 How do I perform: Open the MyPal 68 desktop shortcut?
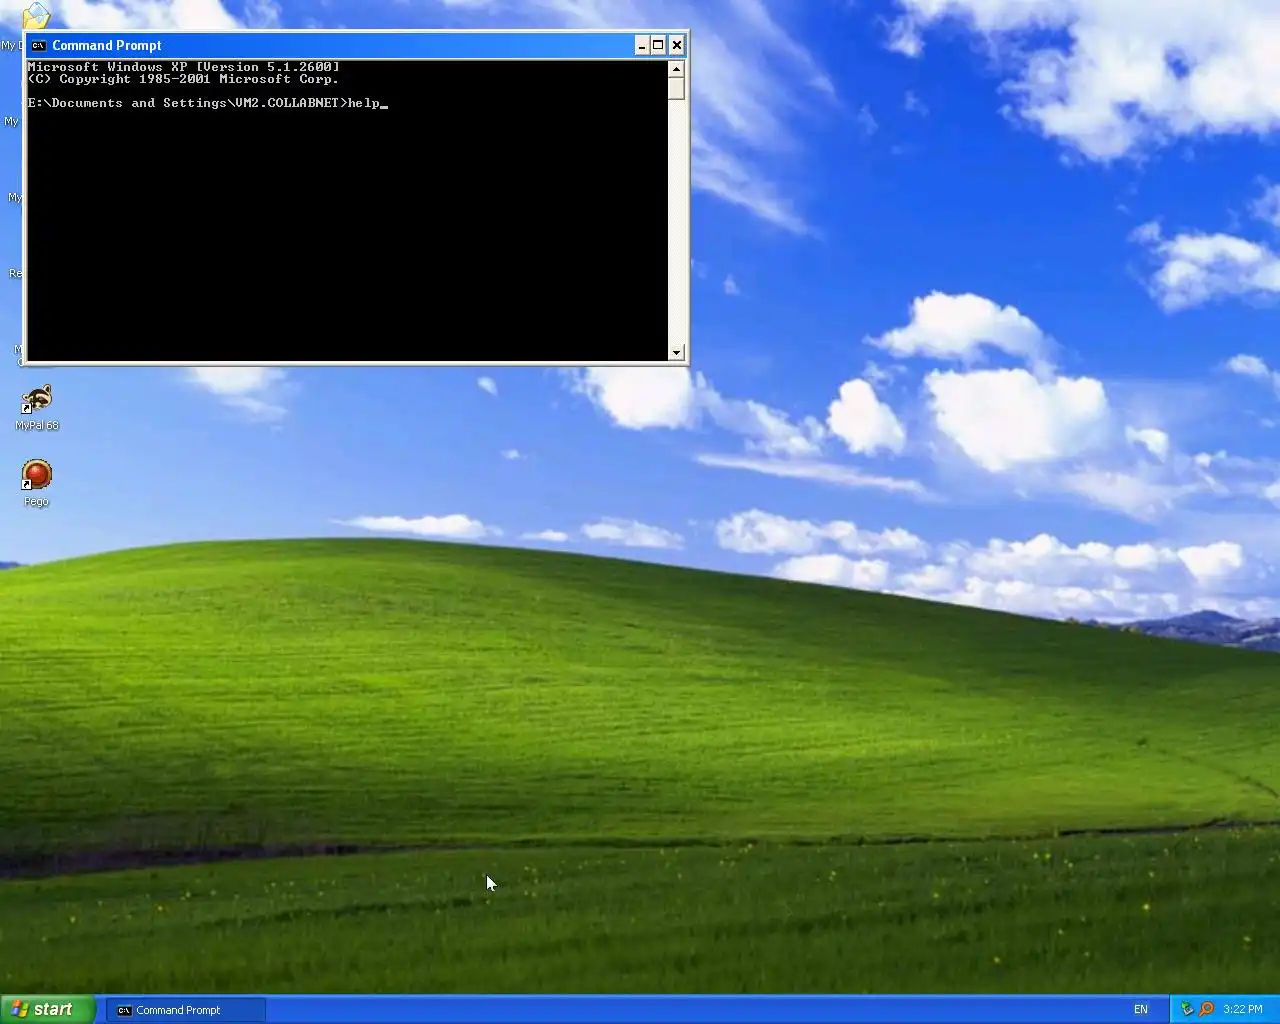coord(37,408)
